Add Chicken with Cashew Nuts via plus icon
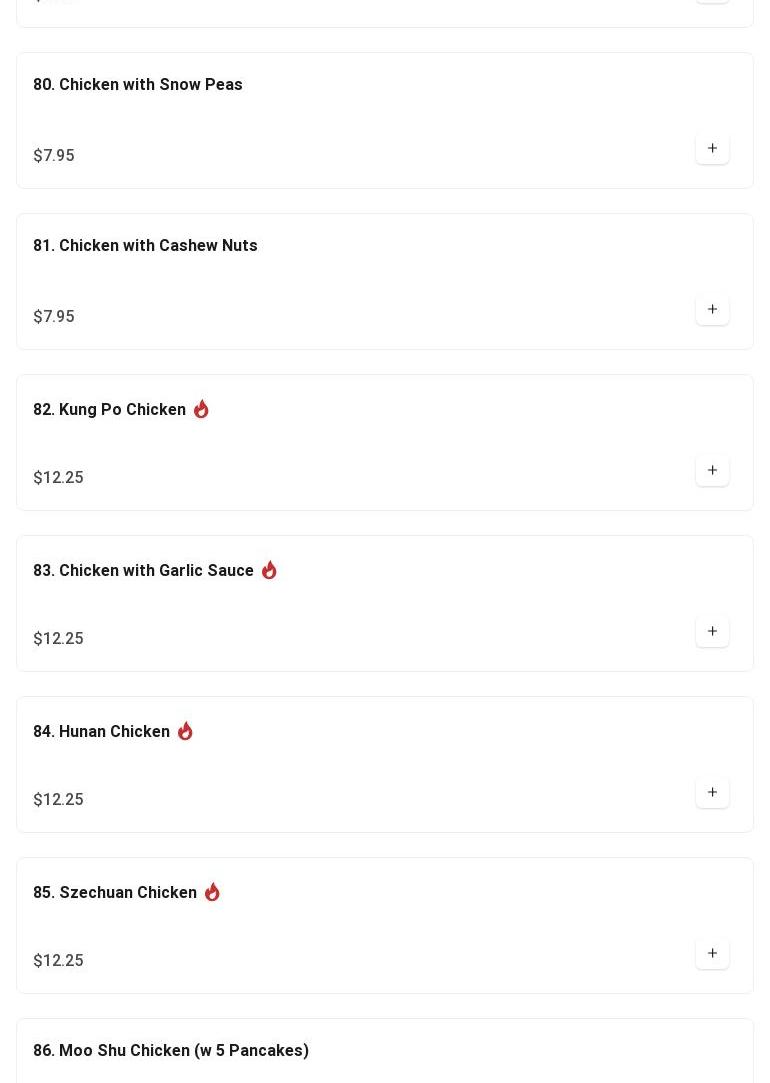The width and height of the screenshot is (770, 1083). (712, 309)
